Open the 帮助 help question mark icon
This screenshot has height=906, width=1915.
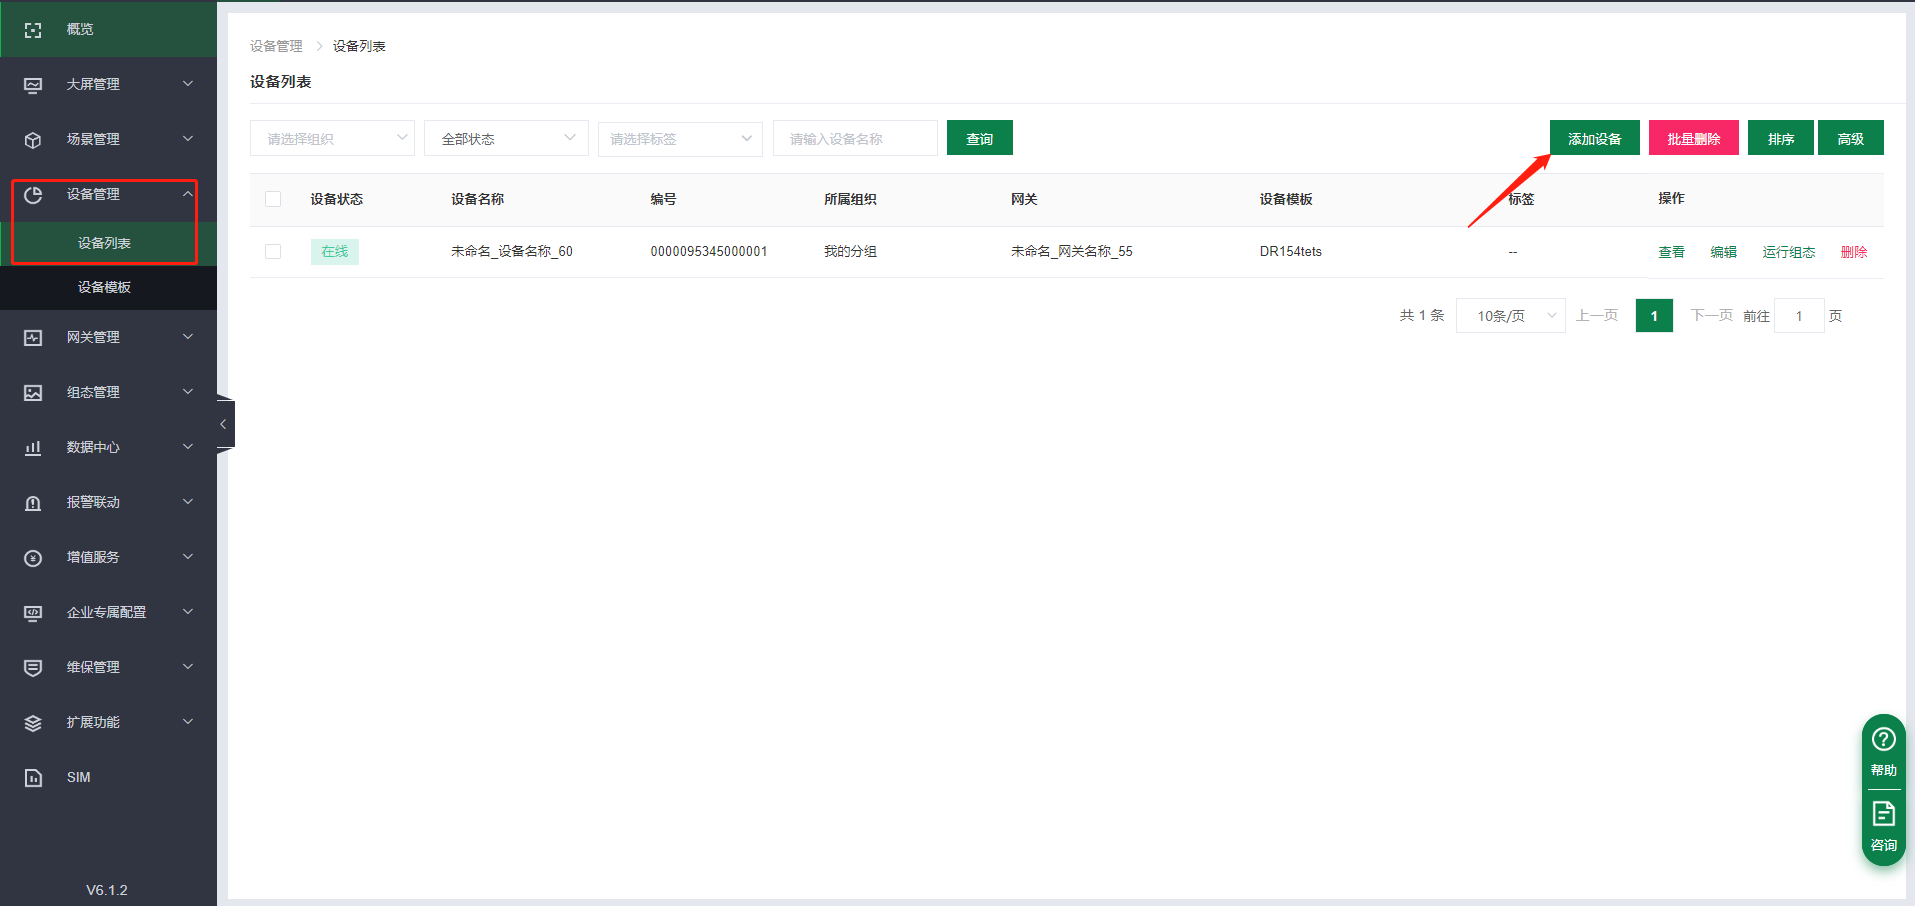pos(1883,740)
